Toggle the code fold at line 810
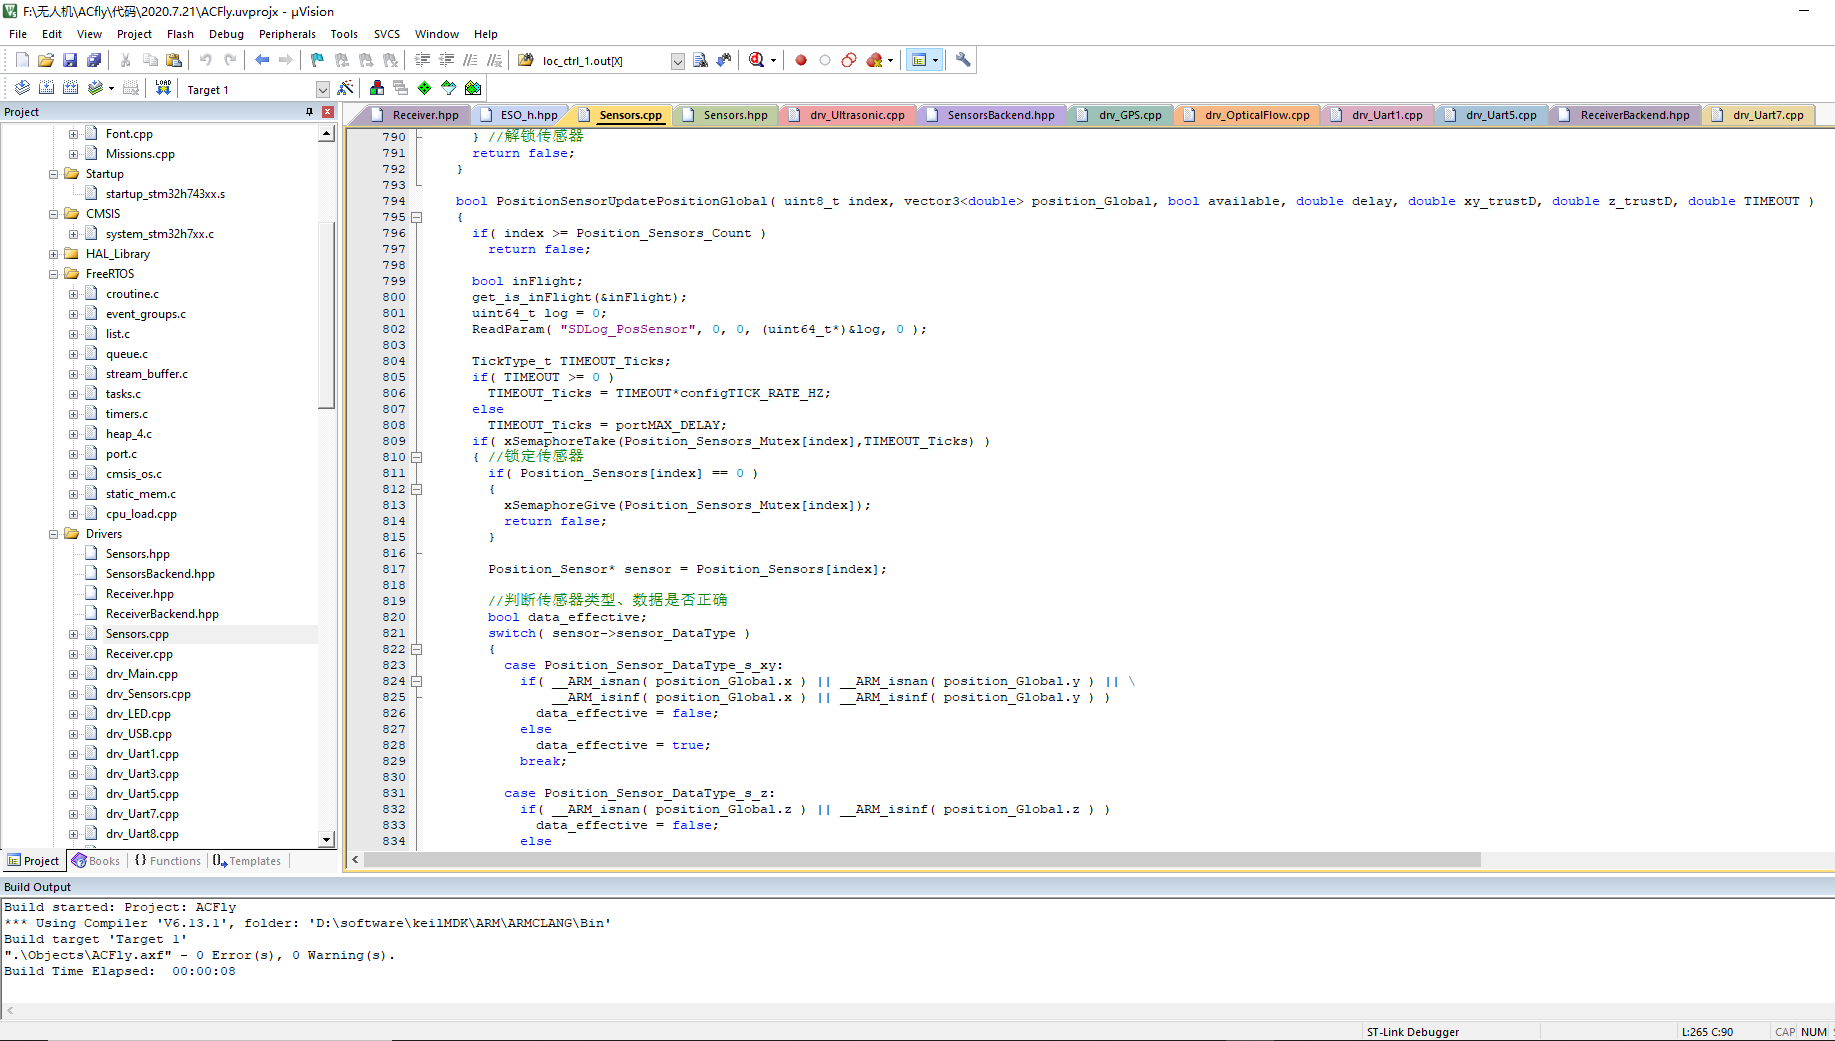Image resolution: width=1835 pixels, height=1041 pixels. [x=417, y=457]
